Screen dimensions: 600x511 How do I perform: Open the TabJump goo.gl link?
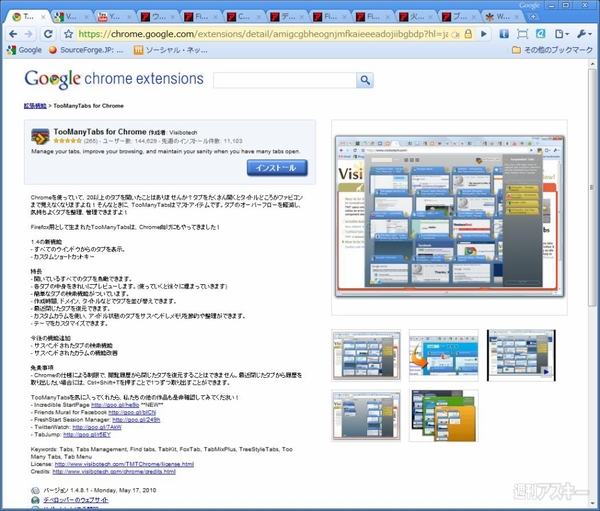coord(87,434)
